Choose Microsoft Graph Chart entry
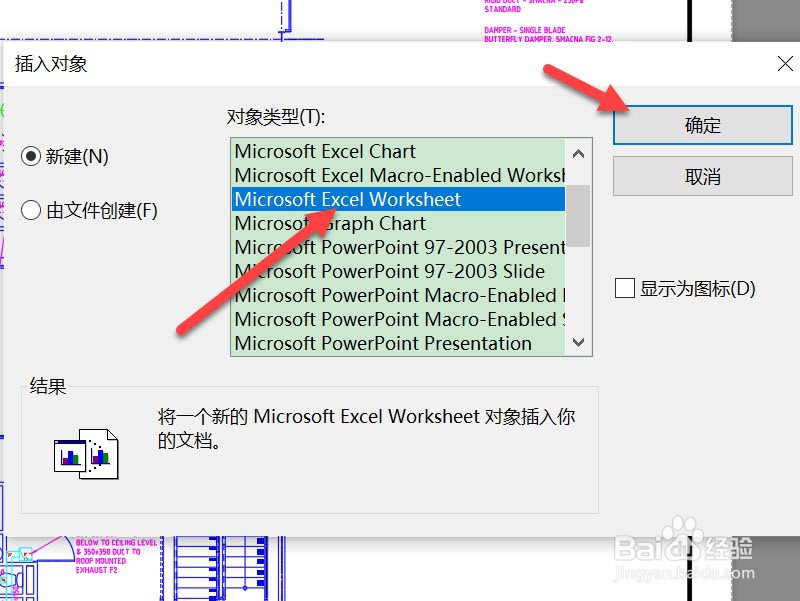The width and height of the screenshot is (800, 601). click(398, 223)
